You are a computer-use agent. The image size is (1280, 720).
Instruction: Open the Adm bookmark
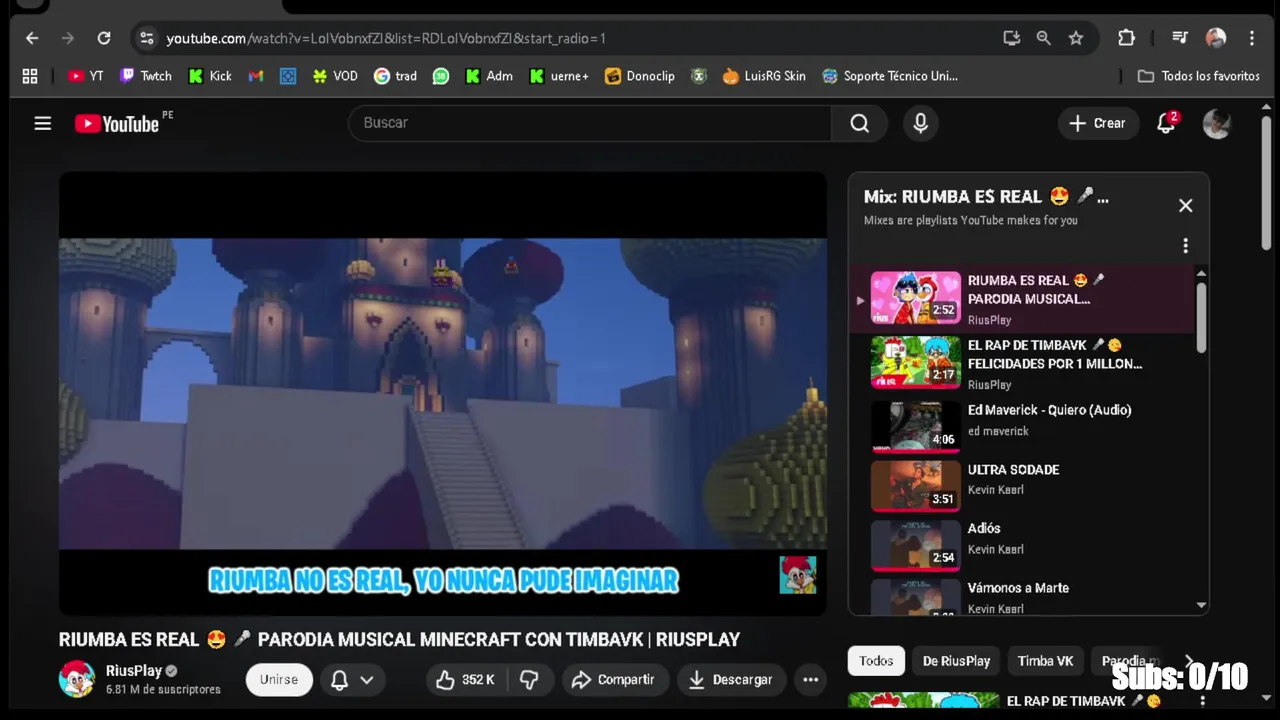coord(489,76)
